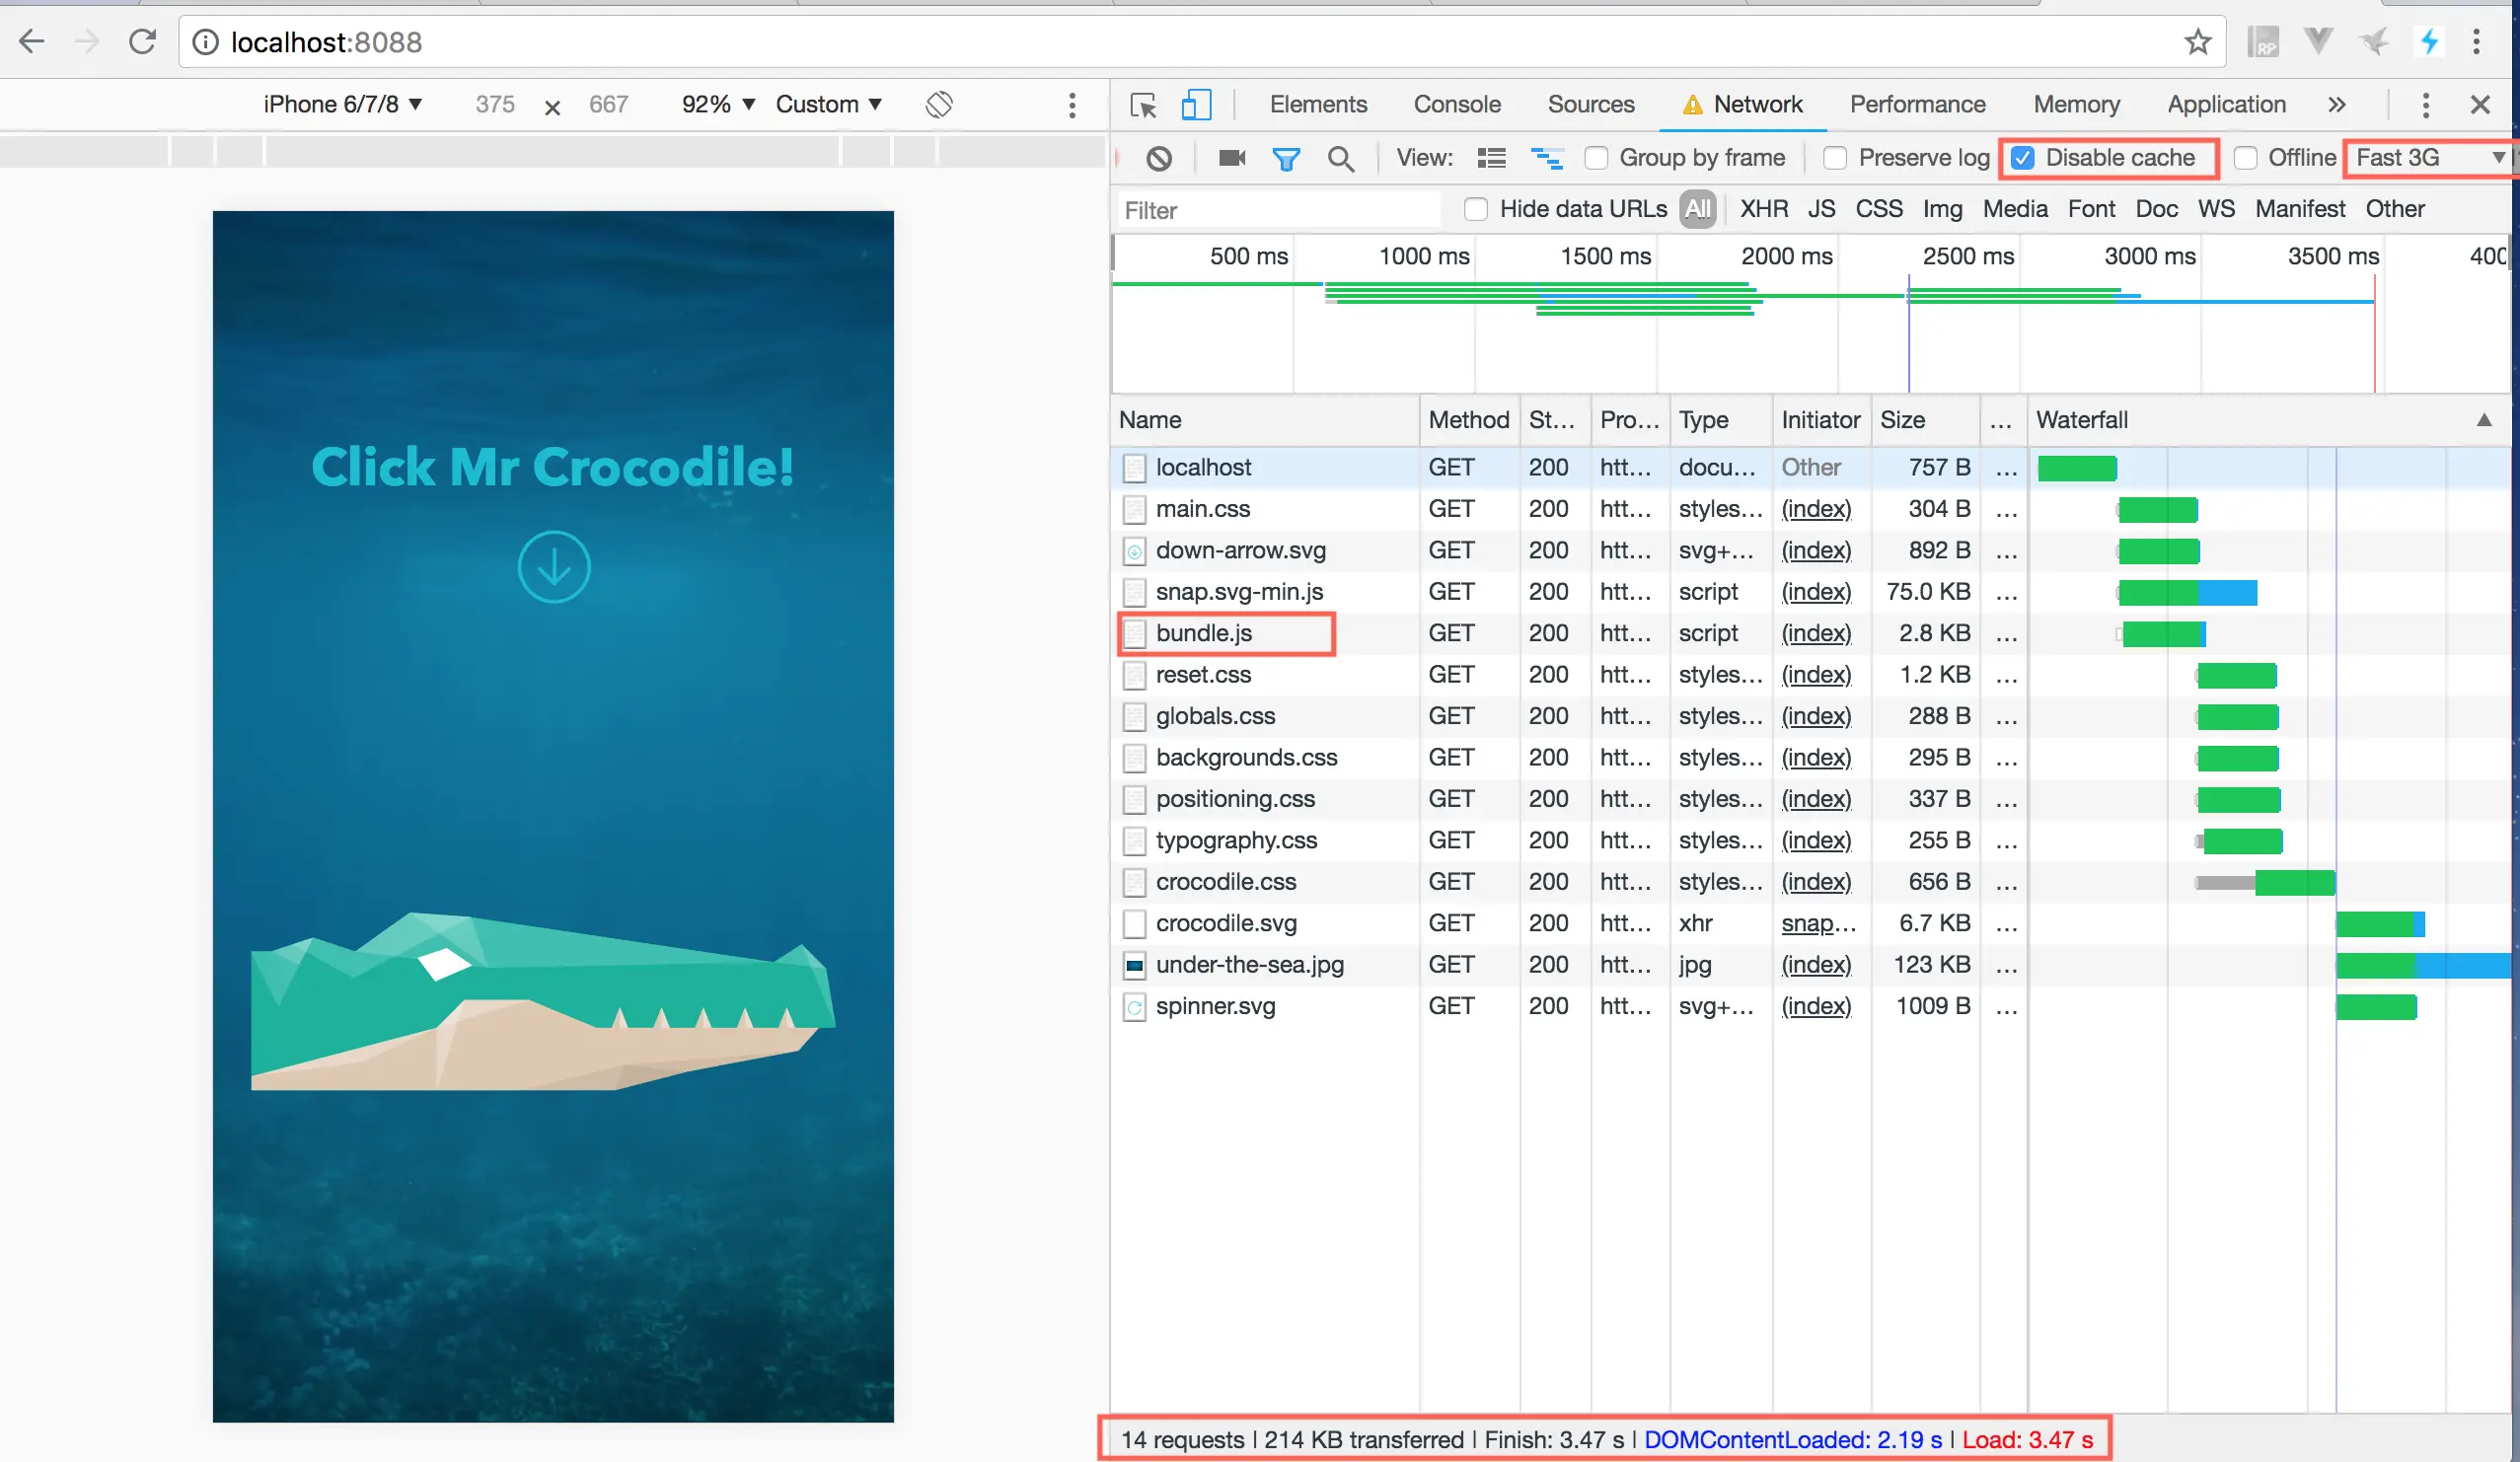Open the Performance tab

point(1917,105)
